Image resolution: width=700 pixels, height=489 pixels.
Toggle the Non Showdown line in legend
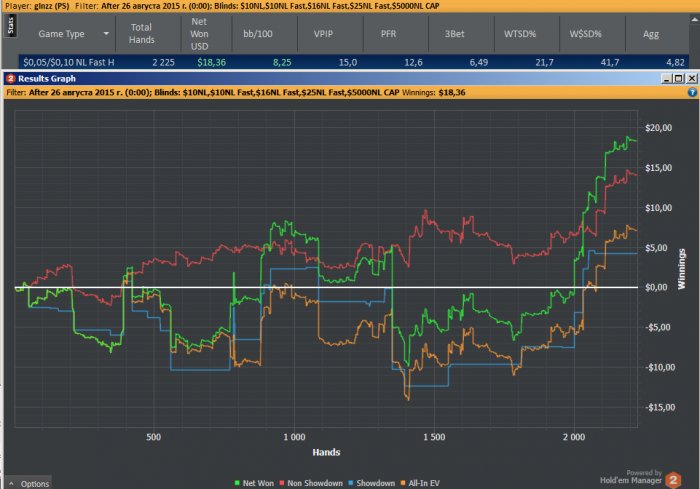[x=306, y=482]
